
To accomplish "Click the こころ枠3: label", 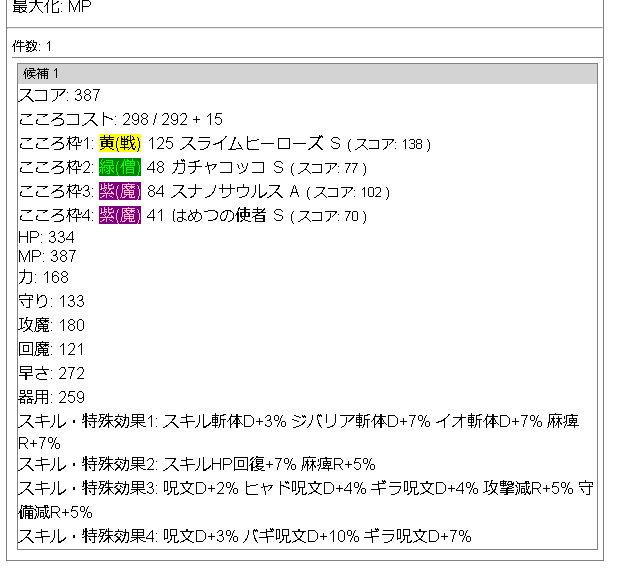I will pos(57,192).
